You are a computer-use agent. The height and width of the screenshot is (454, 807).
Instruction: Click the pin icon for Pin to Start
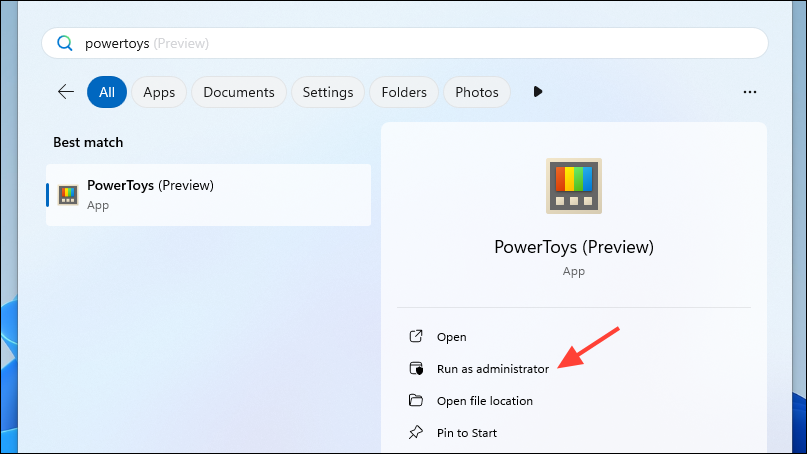pos(416,432)
